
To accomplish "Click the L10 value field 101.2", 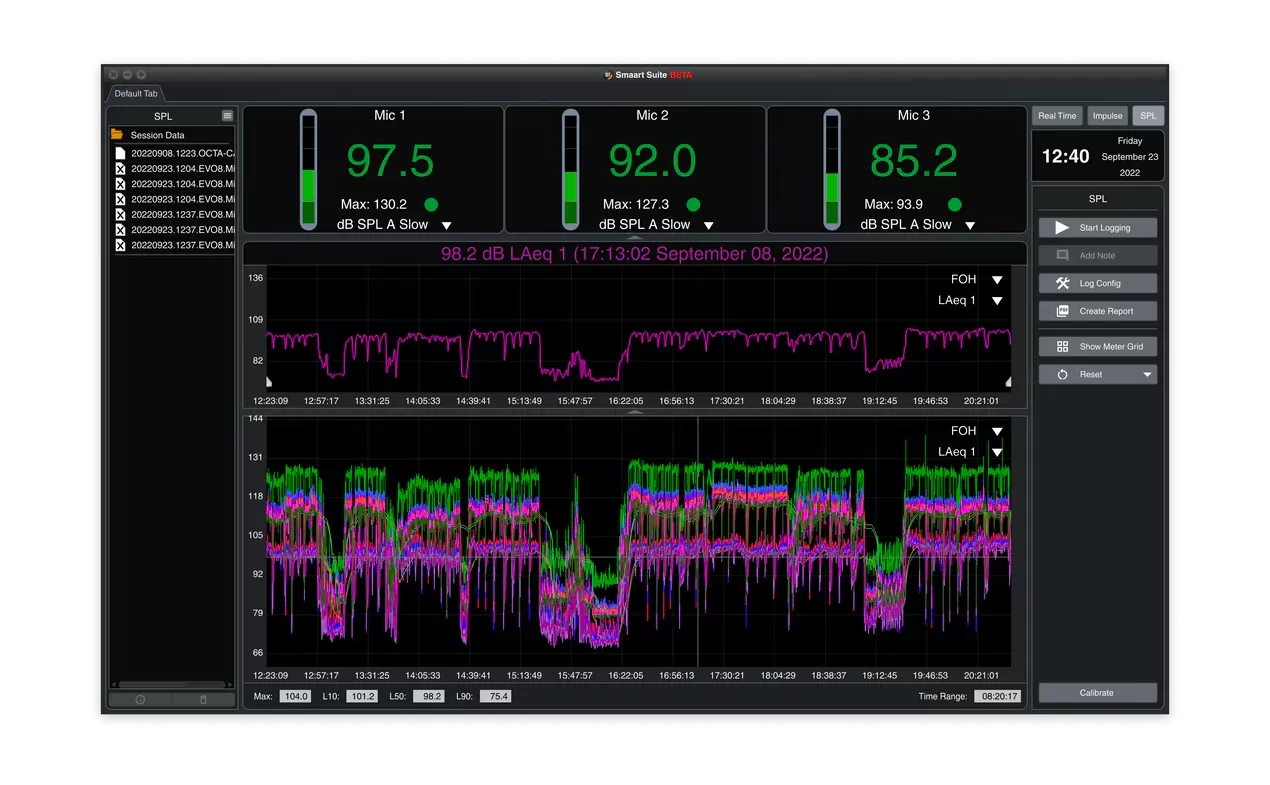I will click(362, 696).
